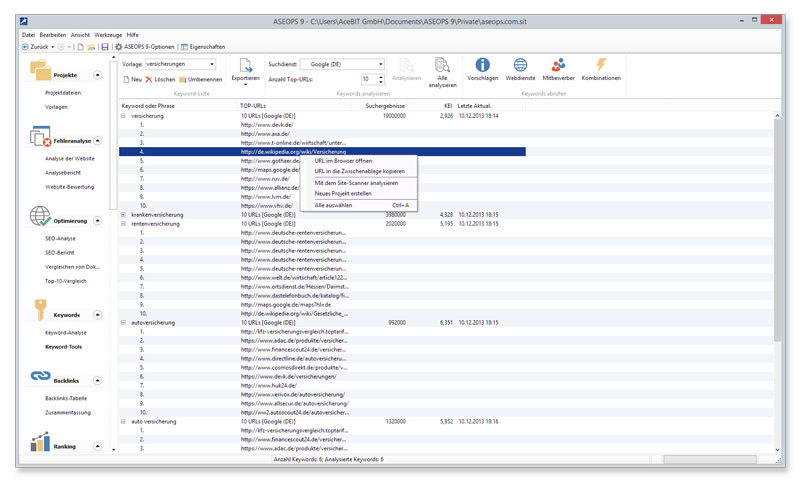Choose Alle auswählen in context menu
This screenshot has height=492, width=800.
coord(359,206)
